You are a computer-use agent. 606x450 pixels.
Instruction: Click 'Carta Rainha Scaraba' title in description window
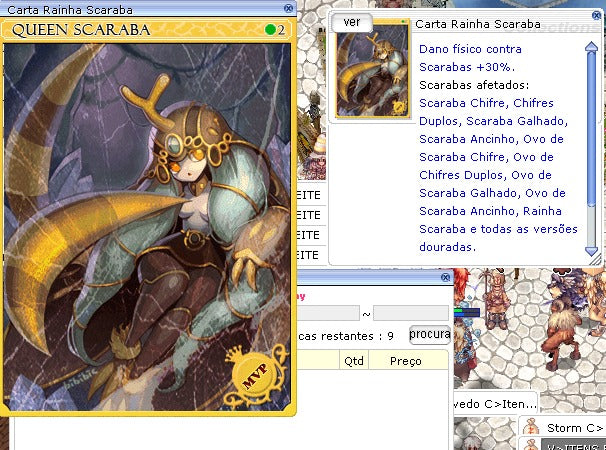pos(478,24)
